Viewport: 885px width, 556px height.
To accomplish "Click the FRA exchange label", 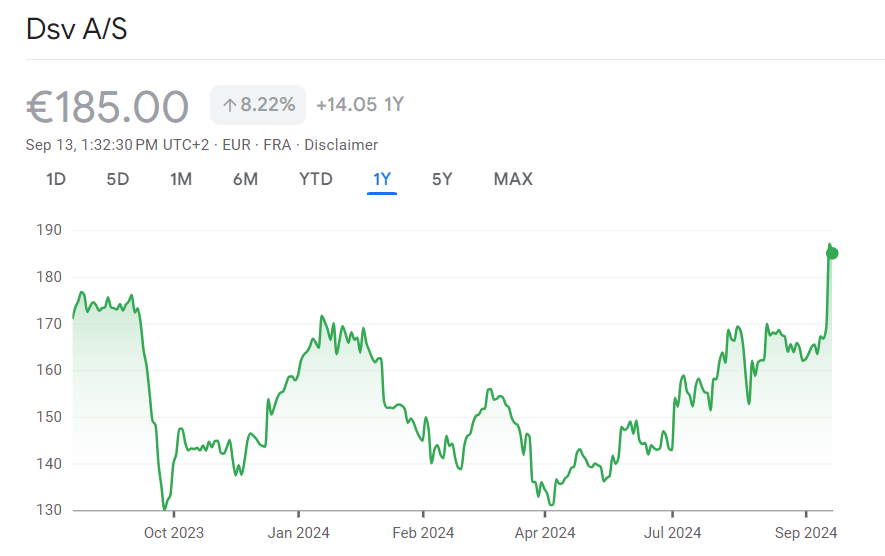I will [277, 145].
